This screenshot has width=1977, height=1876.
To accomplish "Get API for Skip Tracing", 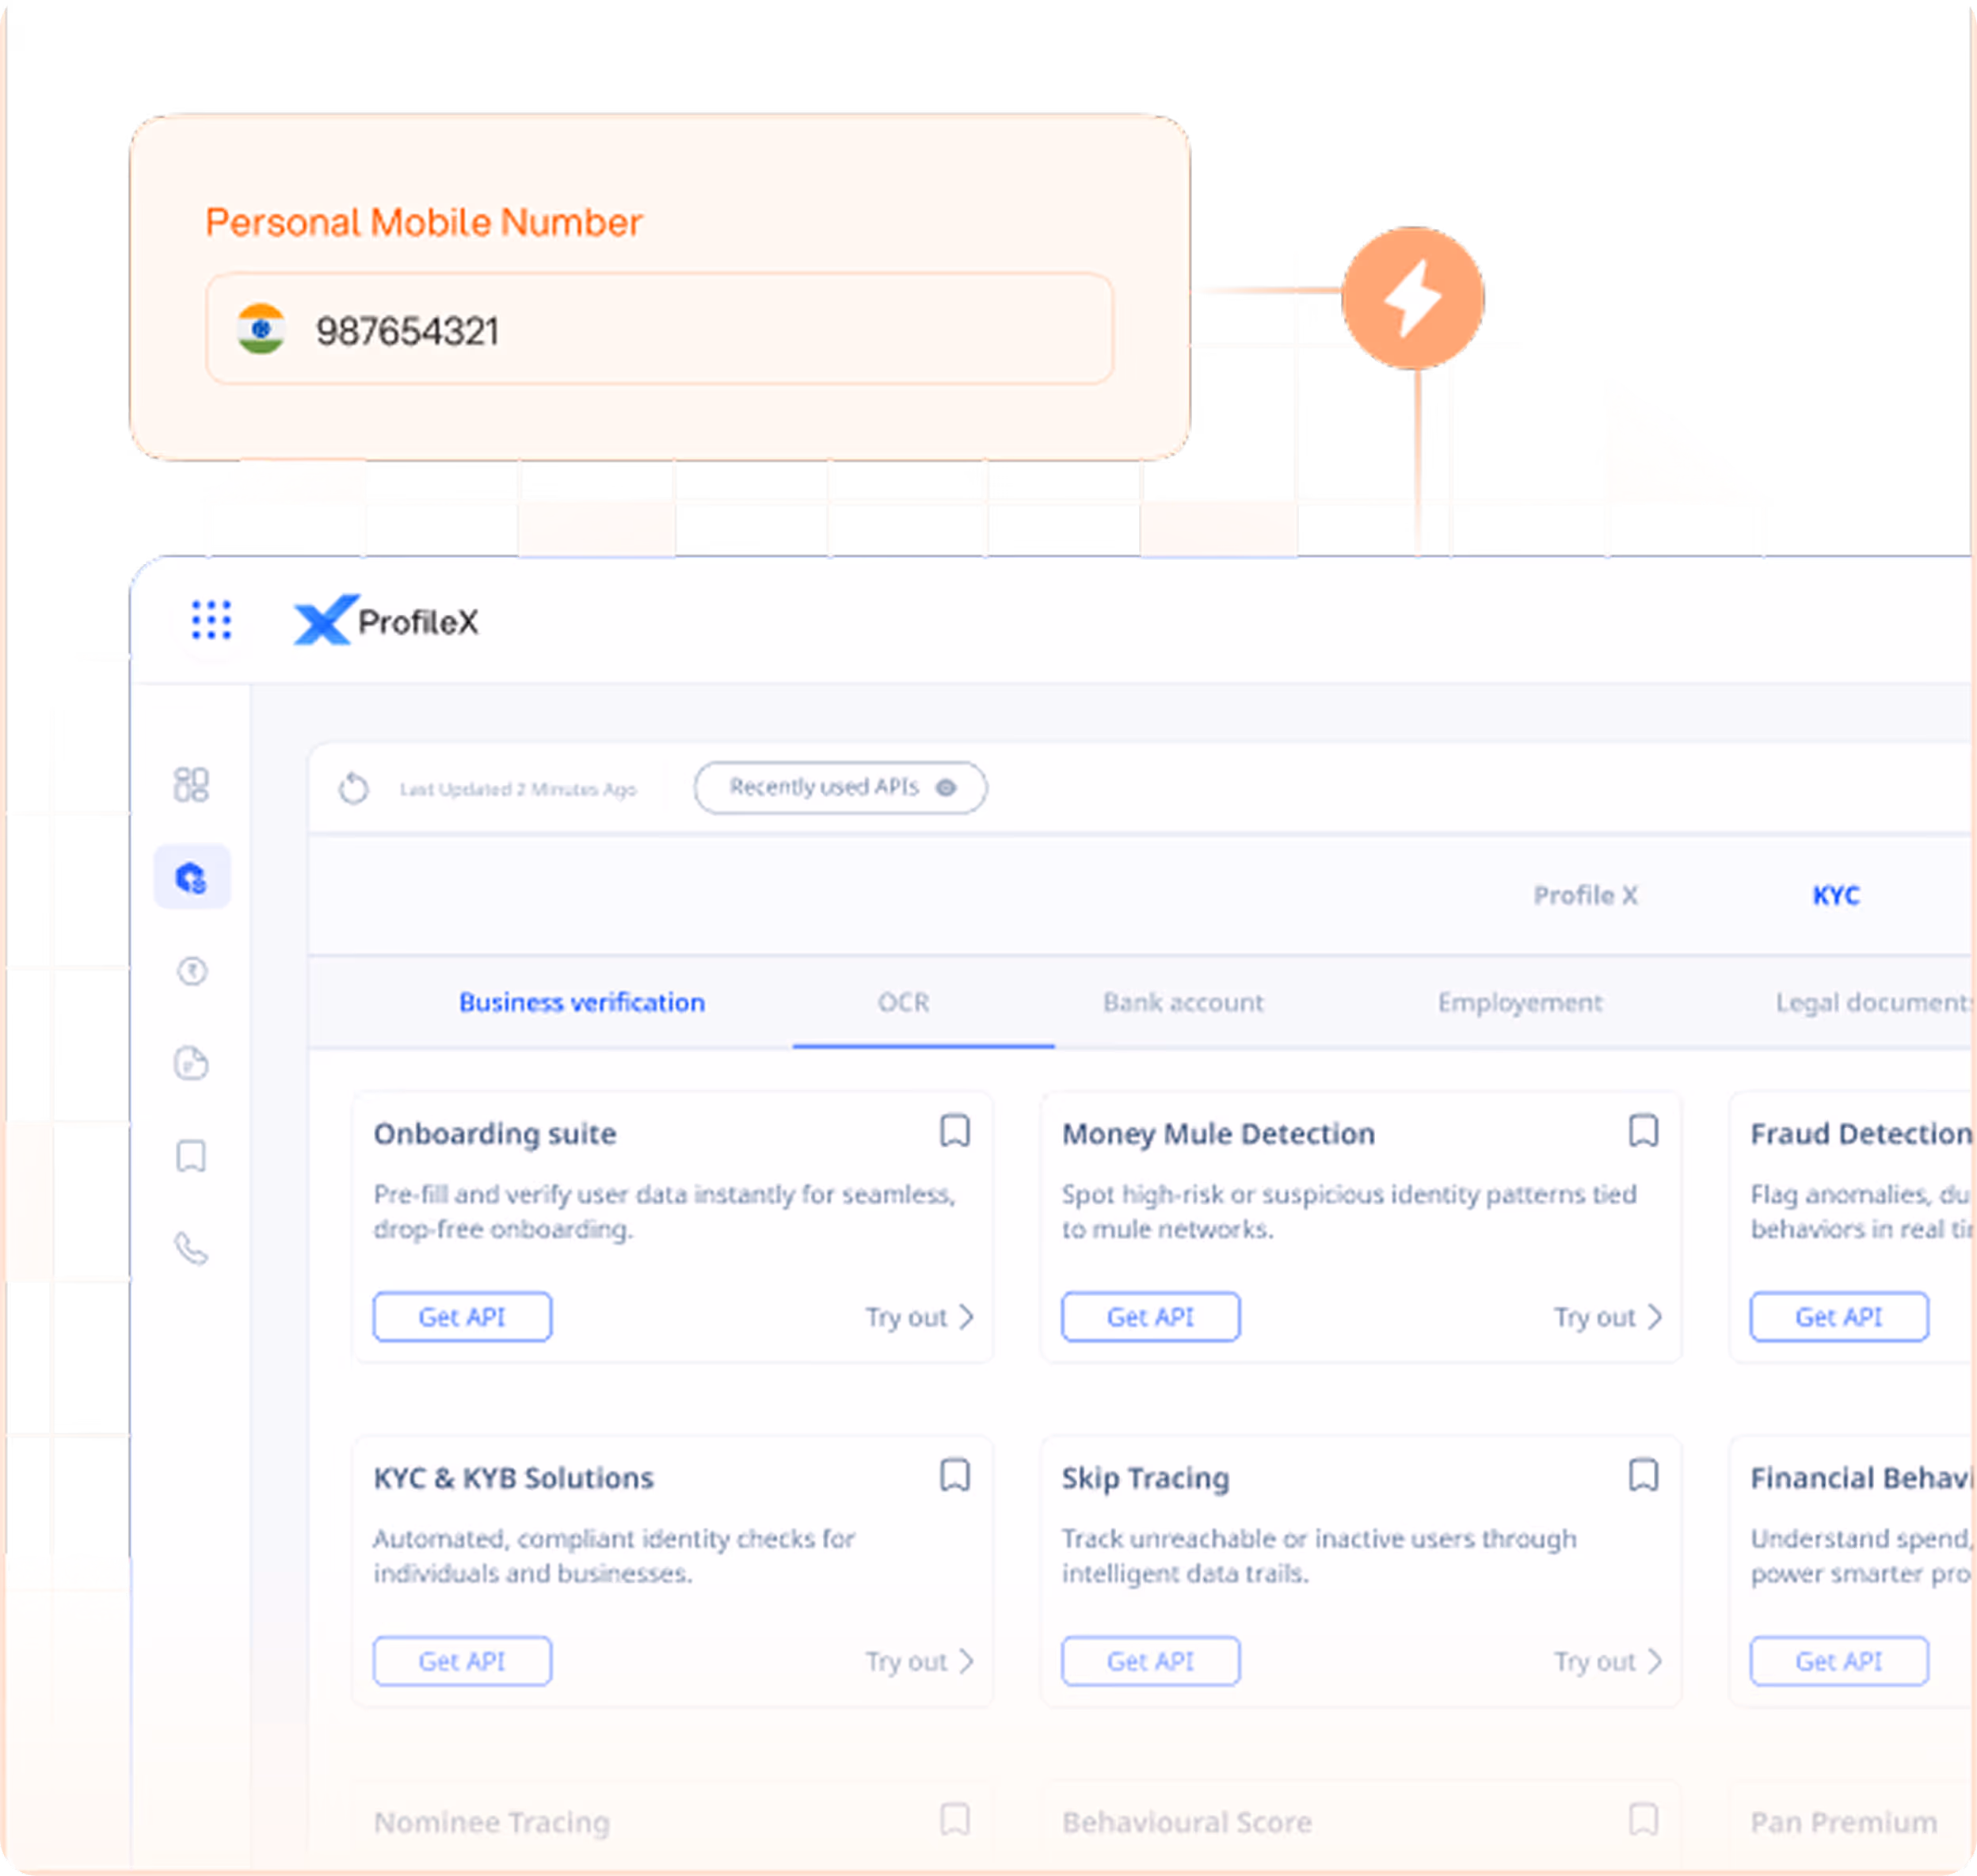I will pos(1151,1661).
